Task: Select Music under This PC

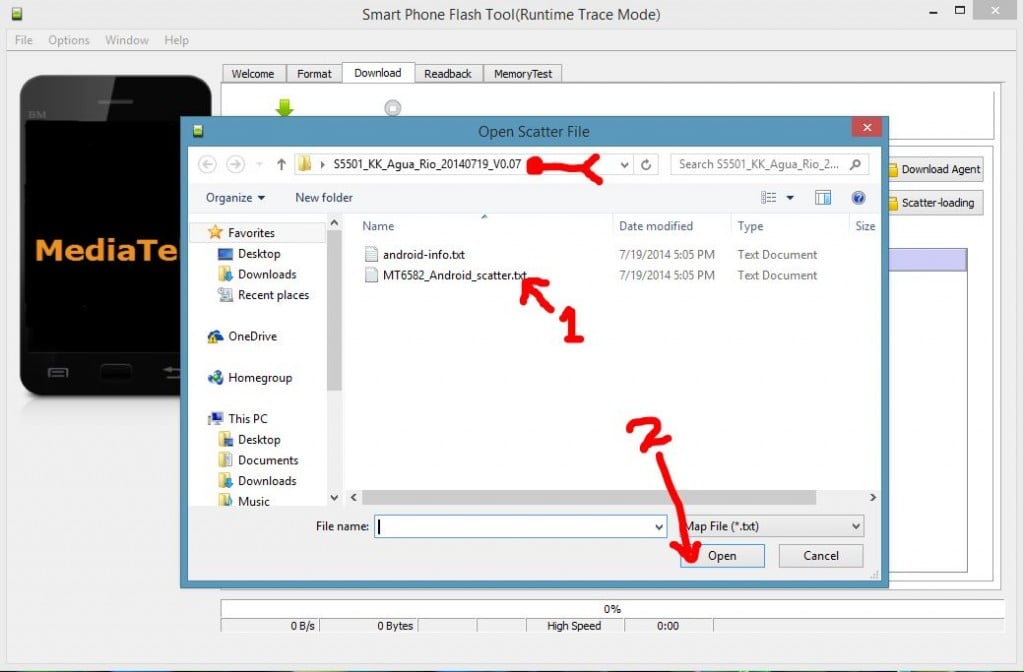Action: coord(253,502)
